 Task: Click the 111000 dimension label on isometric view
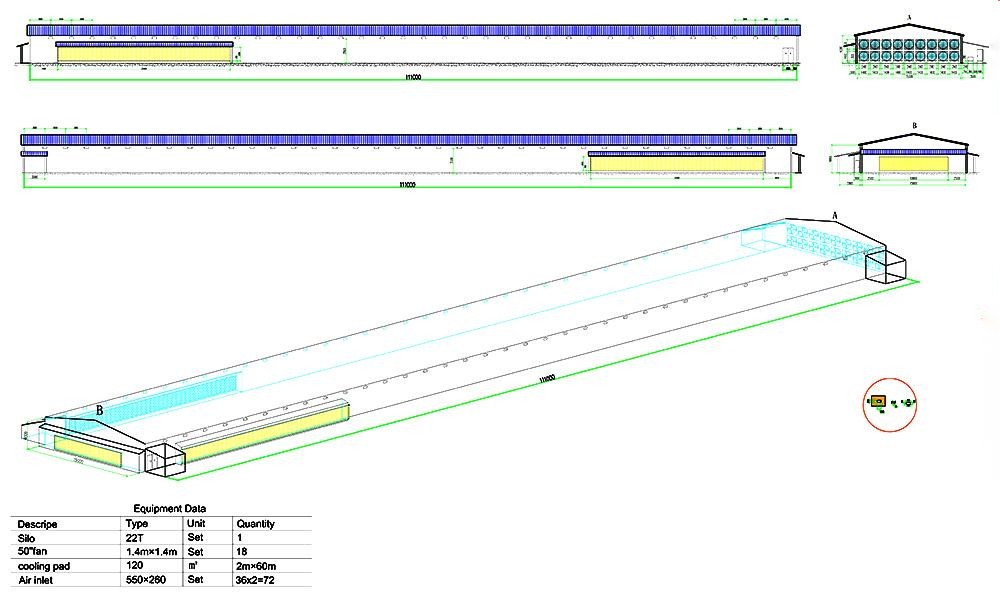pos(547,379)
